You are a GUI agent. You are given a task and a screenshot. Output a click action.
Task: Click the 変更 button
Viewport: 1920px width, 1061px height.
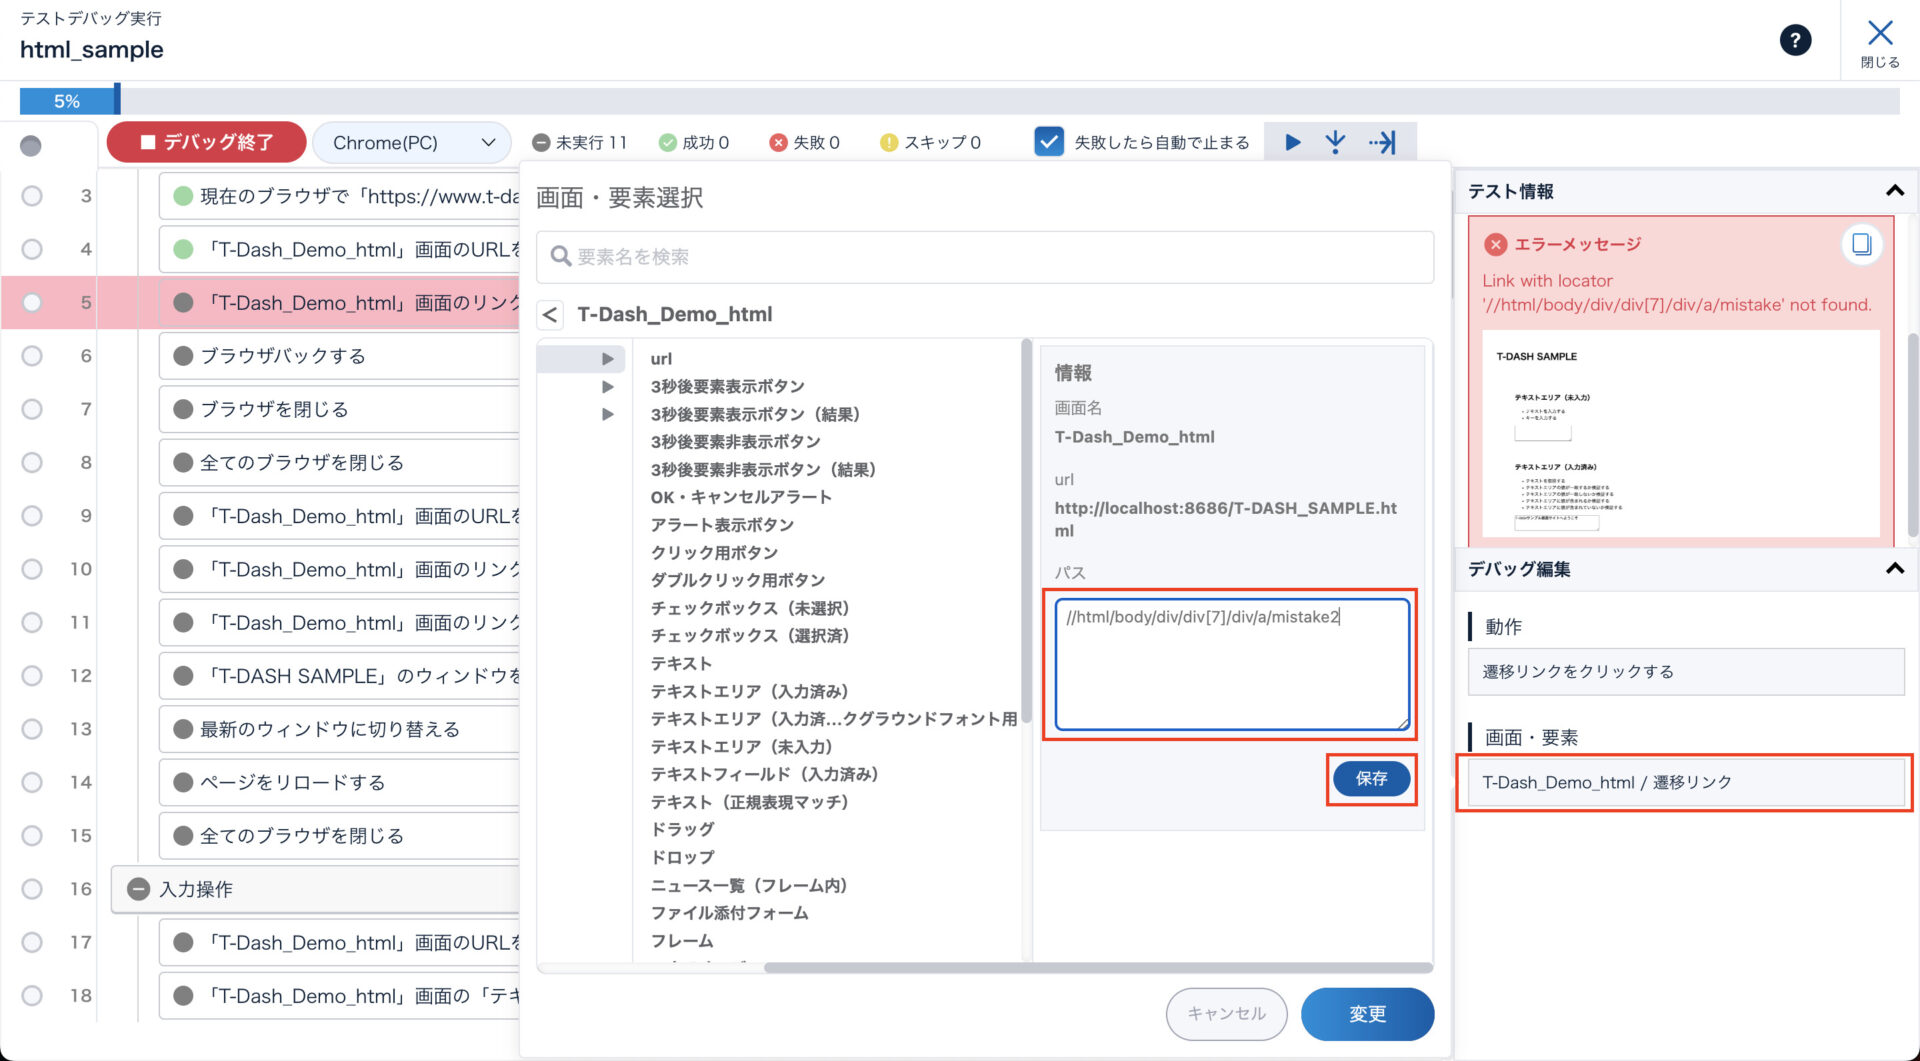(x=1367, y=1014)
